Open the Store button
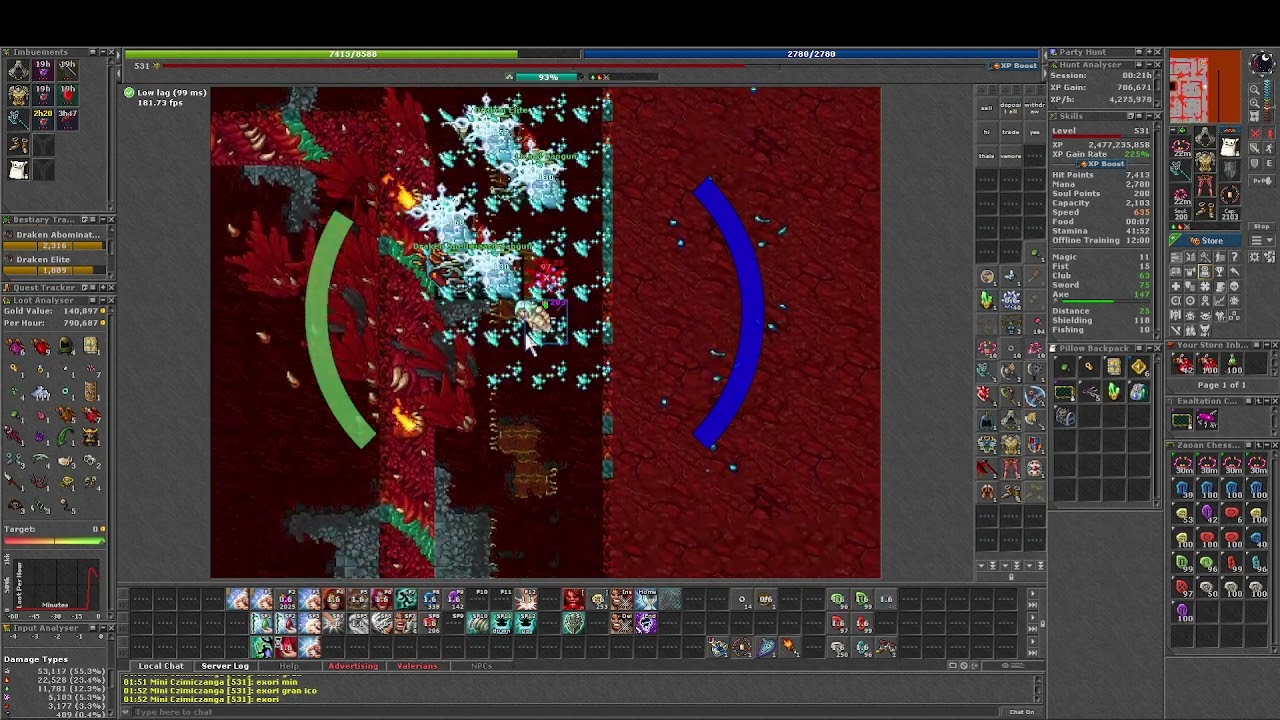Image resolution: width=1280 pixels, height=720 pixels. (x=1206, y=240)
